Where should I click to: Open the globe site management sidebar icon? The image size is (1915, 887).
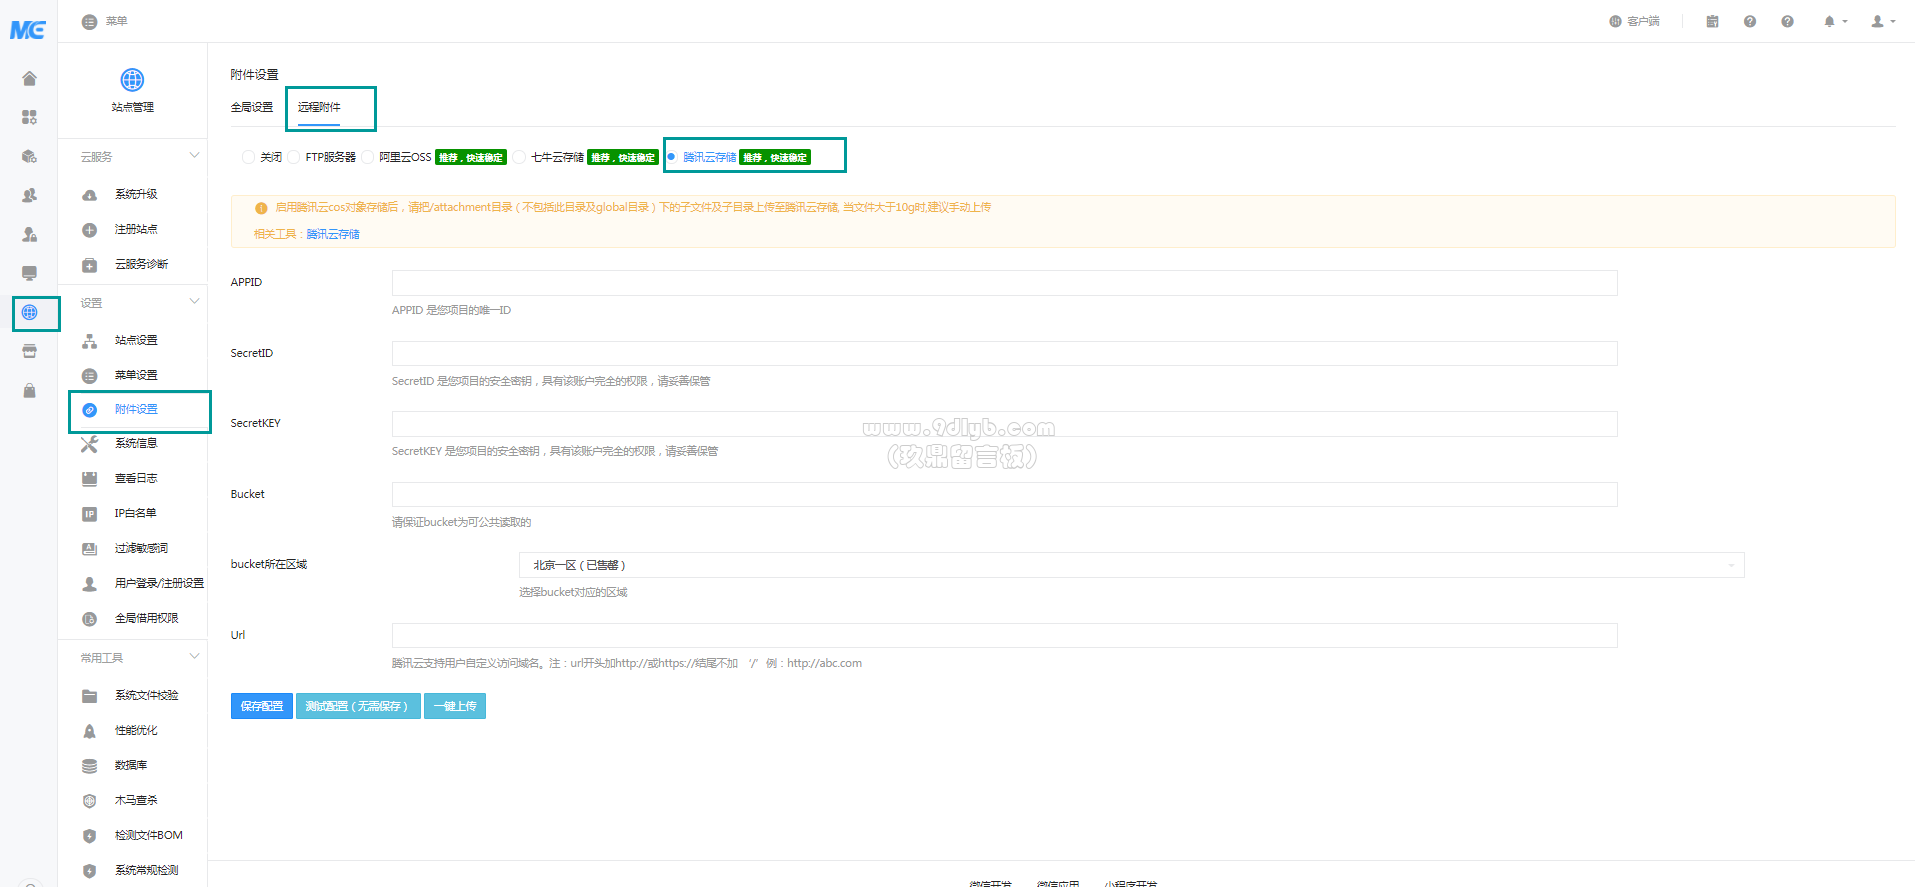click(x=30, y=312)
